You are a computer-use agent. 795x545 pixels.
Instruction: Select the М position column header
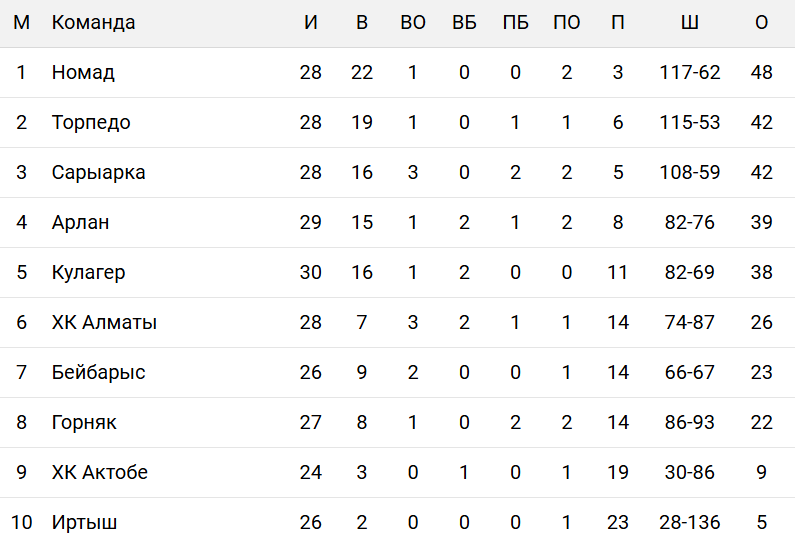tap(21, 23)
